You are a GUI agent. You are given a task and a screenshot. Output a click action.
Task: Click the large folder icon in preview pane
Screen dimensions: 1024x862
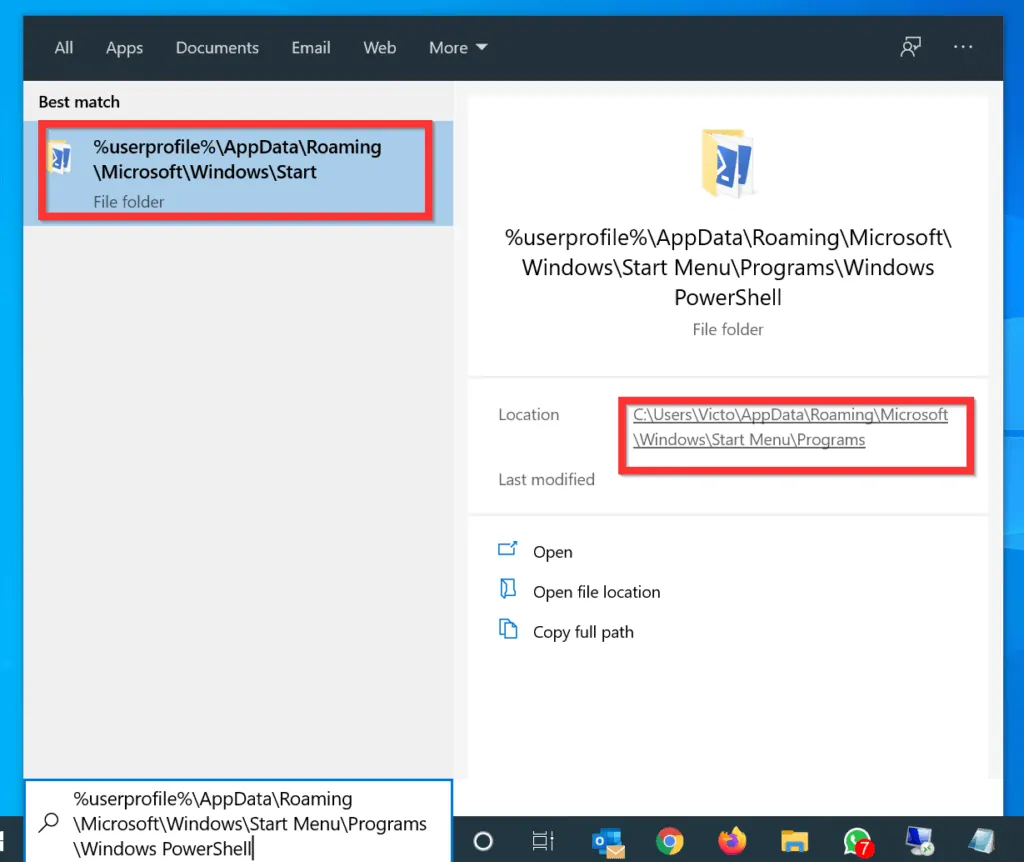tap(728, 163)
